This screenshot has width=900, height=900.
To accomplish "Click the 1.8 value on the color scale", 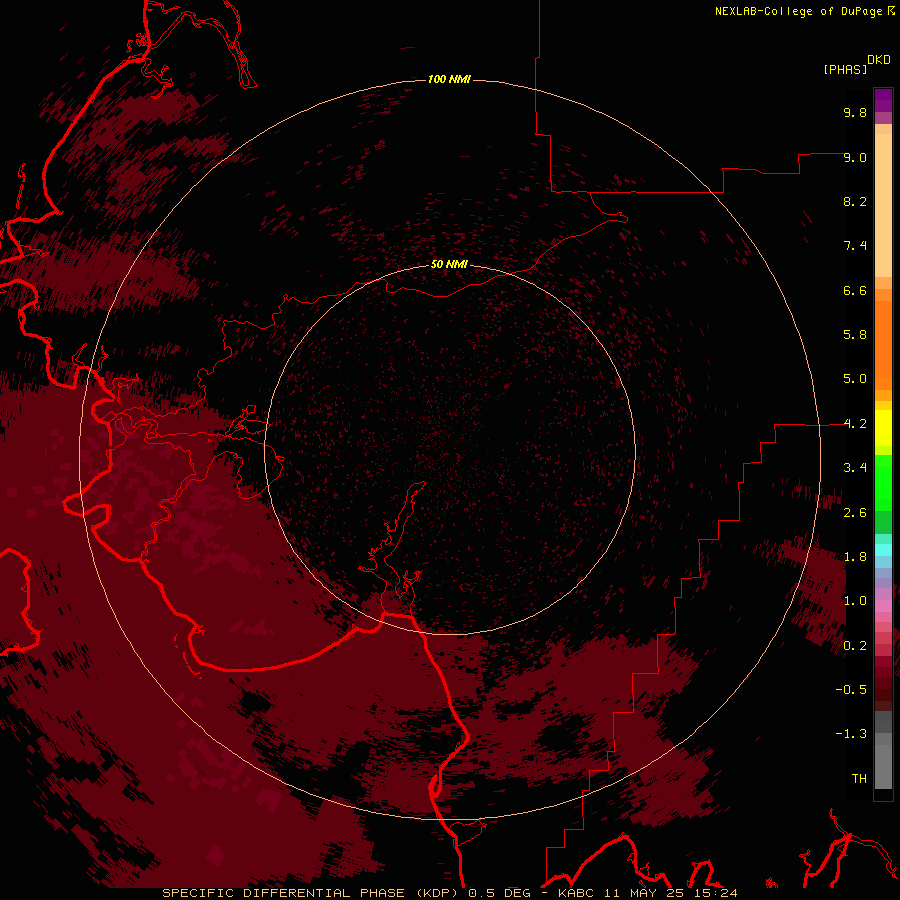I will click(x=855, y=557).
